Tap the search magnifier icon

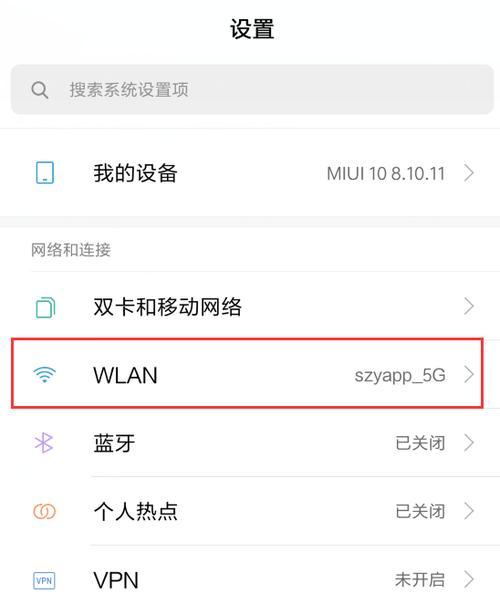coord(40,90)
